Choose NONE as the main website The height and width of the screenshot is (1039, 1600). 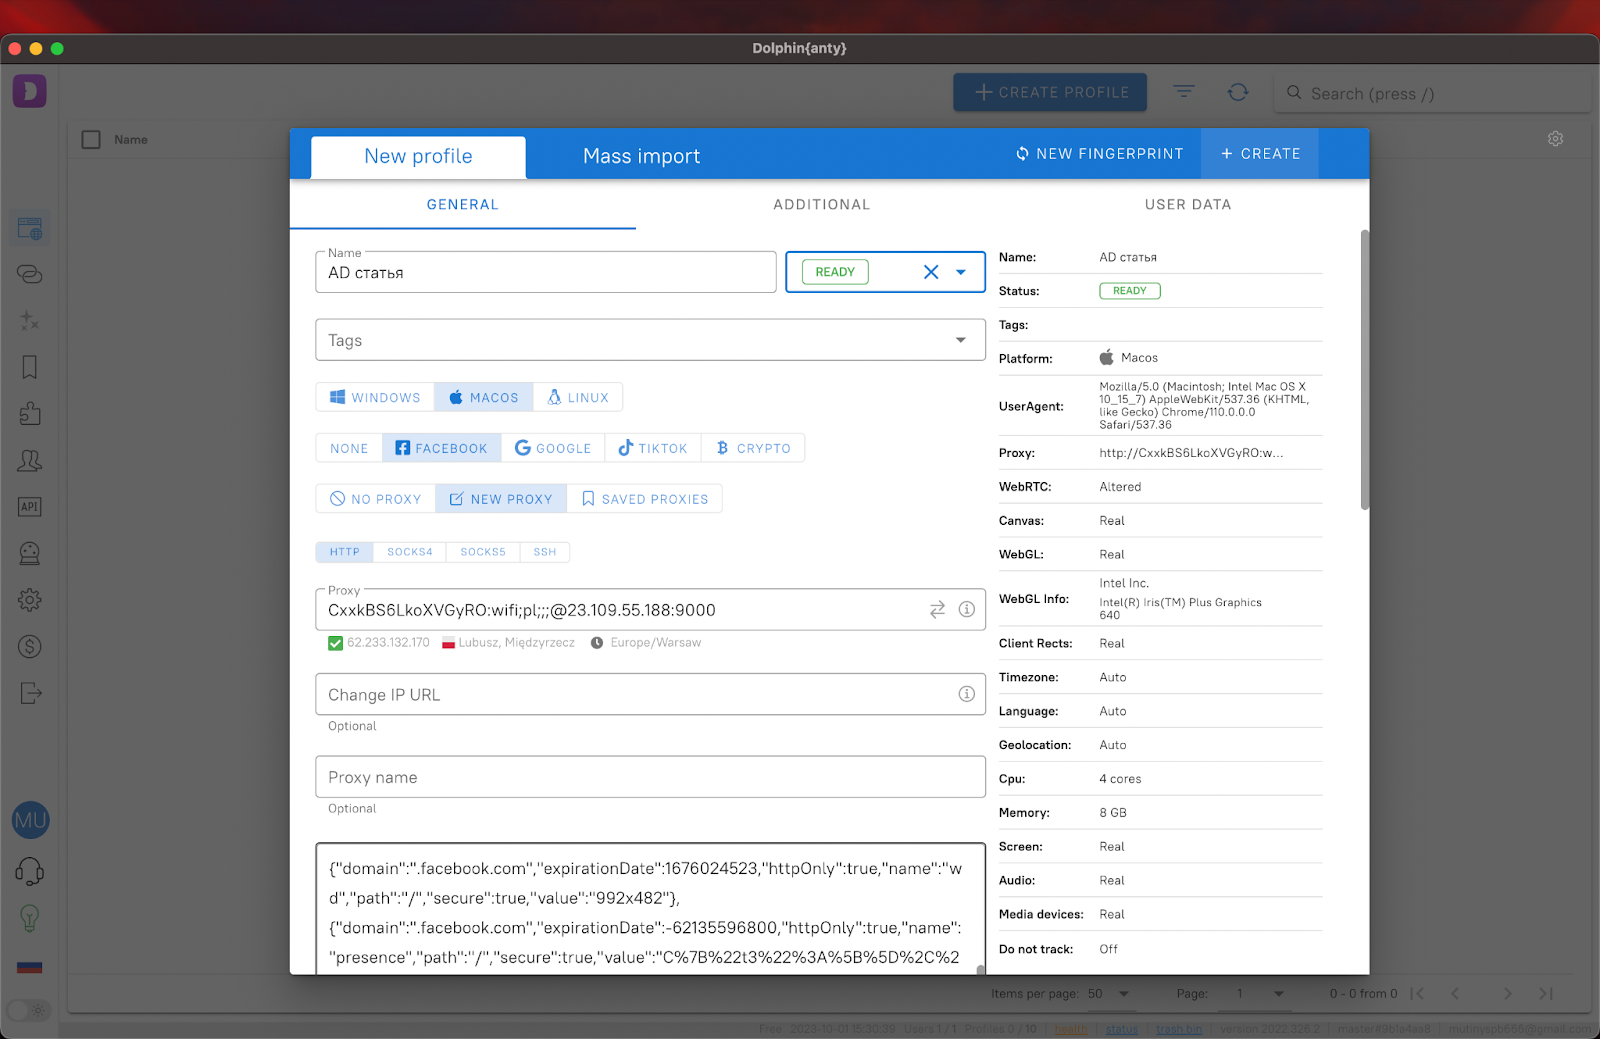(349, 448)
